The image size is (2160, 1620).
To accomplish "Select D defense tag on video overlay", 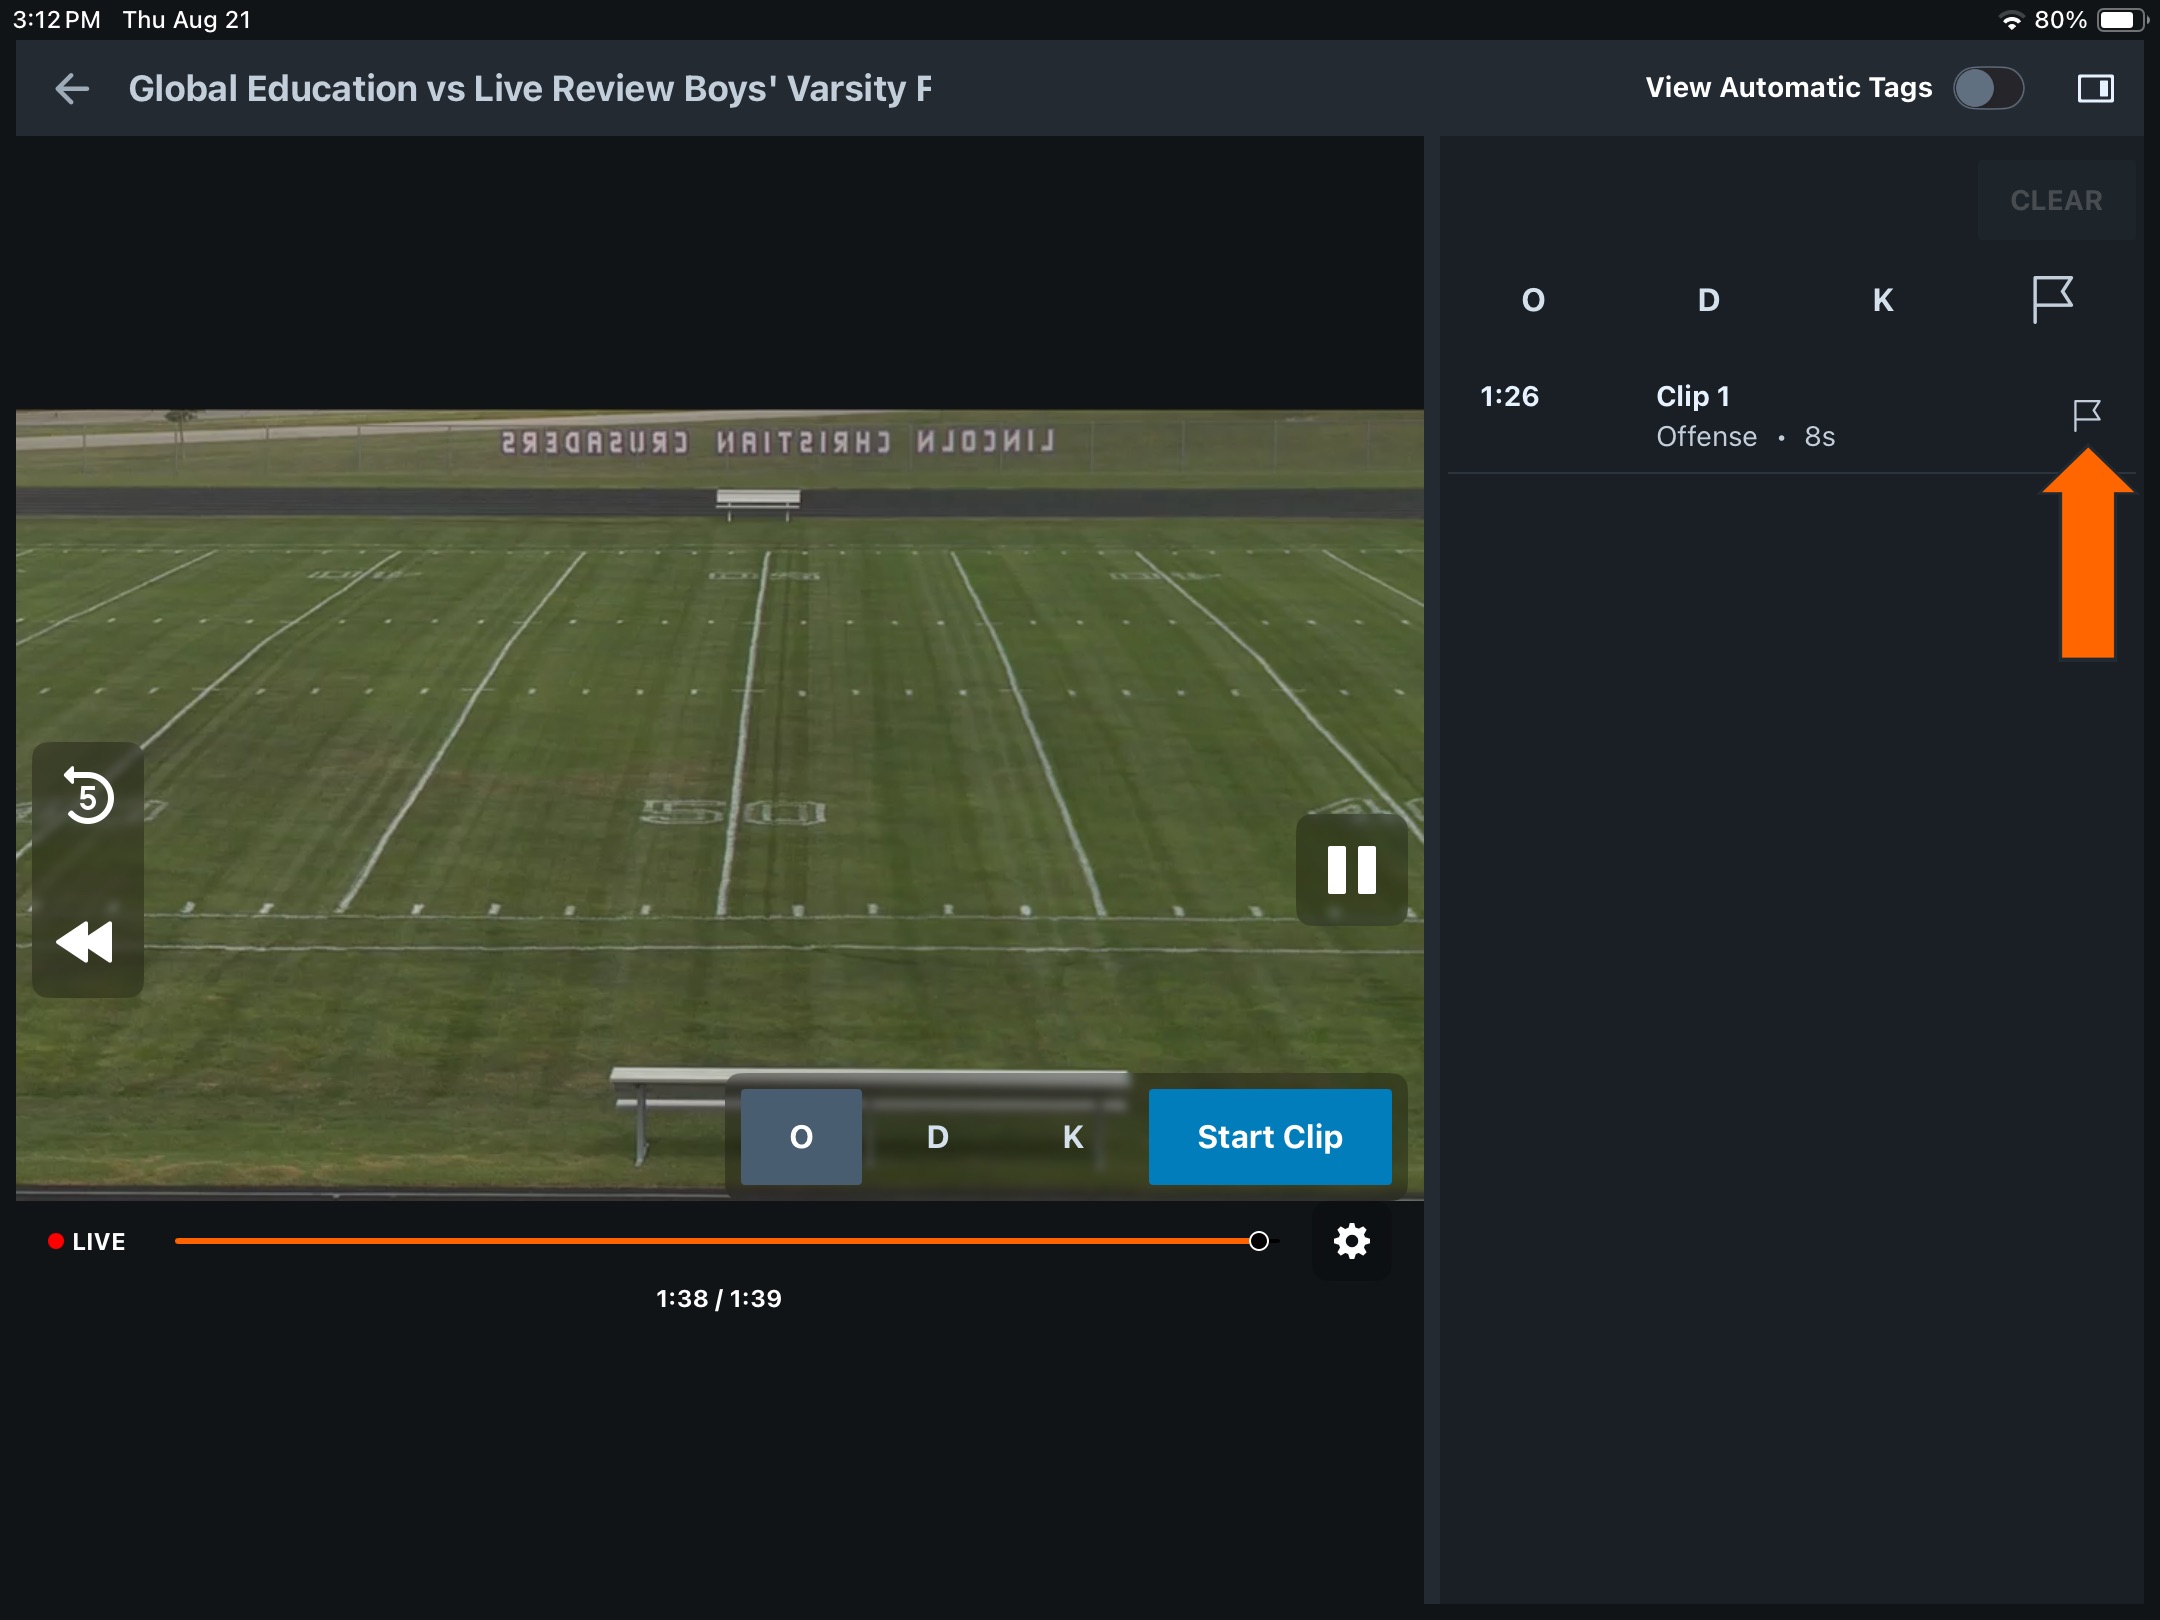I will click(937, 1137).
